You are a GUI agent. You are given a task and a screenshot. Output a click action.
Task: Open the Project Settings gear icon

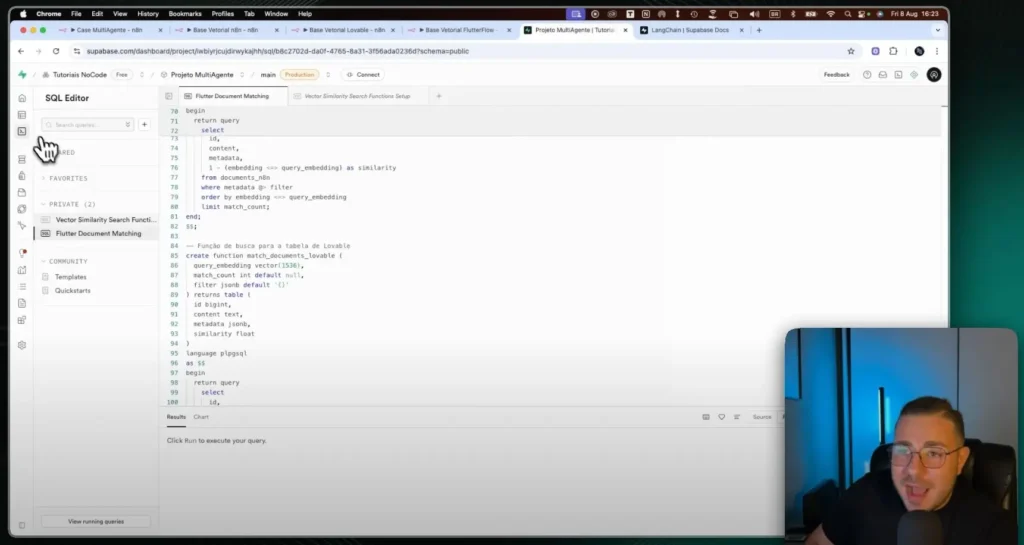point(22,345)
